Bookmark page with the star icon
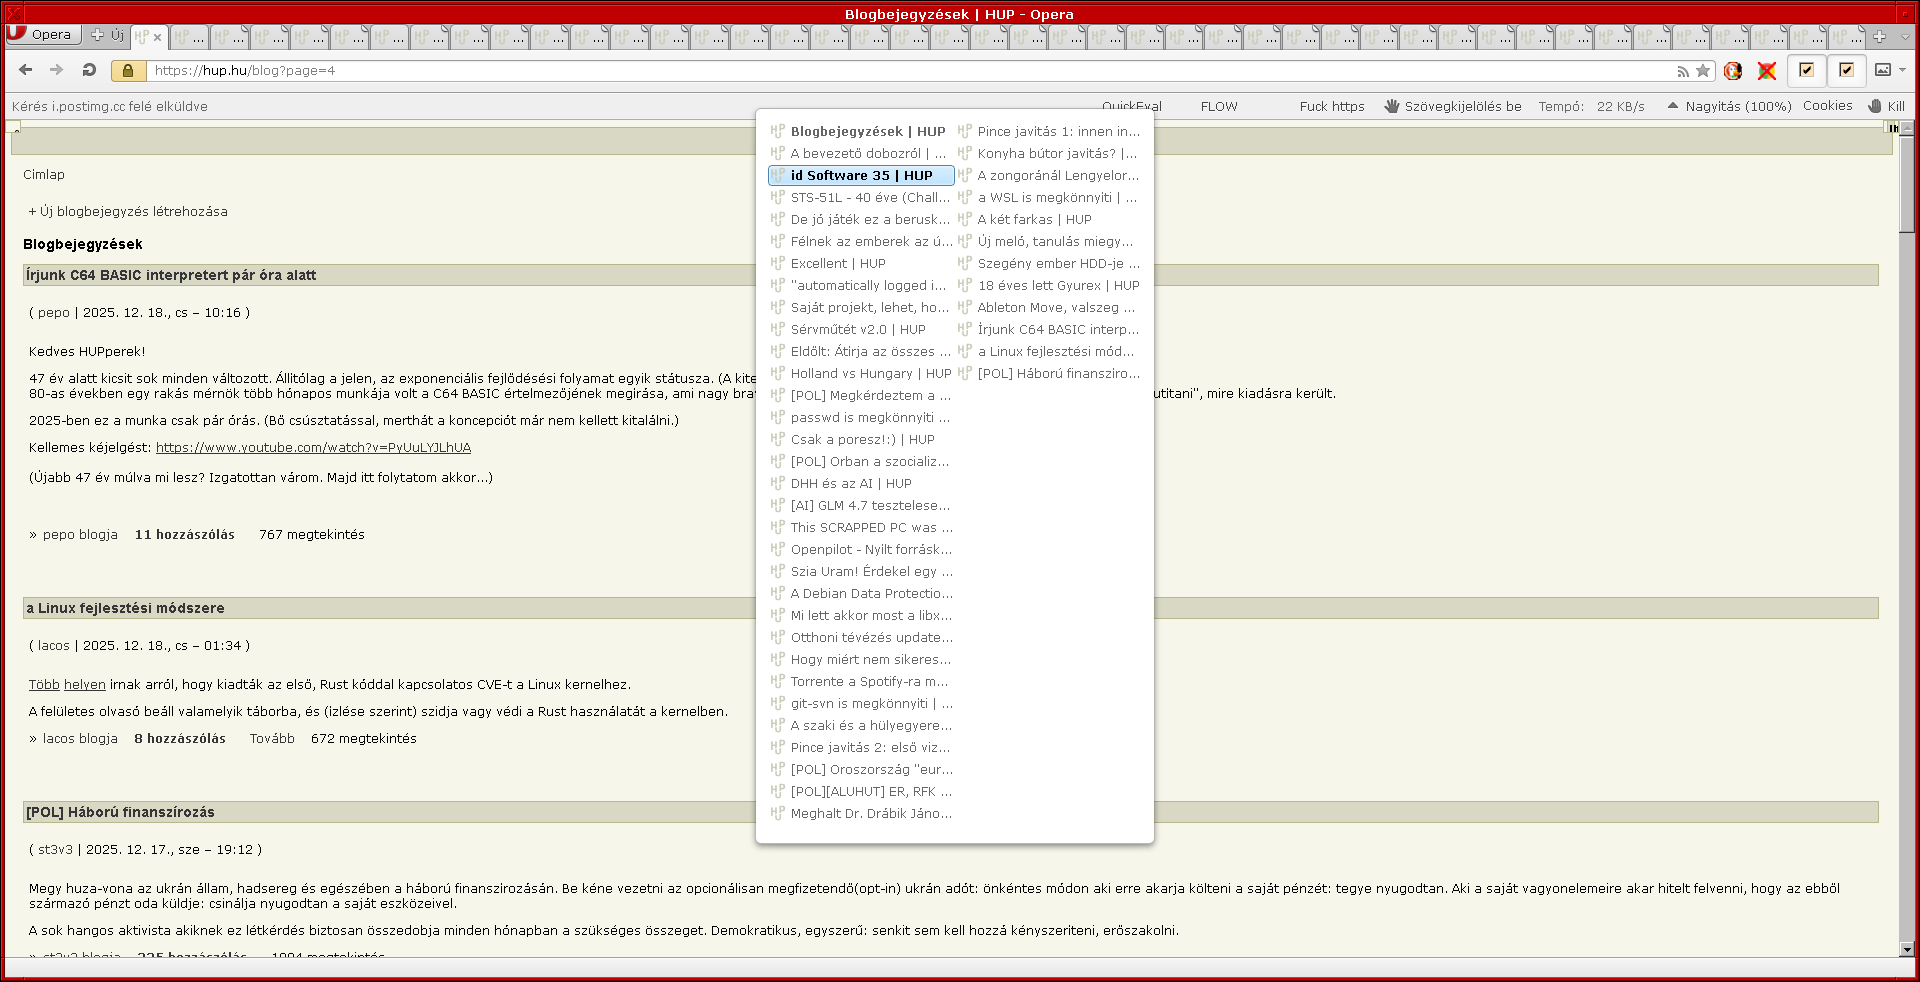This screenshot has height=982, width=1920. (x=1703, y=71)
